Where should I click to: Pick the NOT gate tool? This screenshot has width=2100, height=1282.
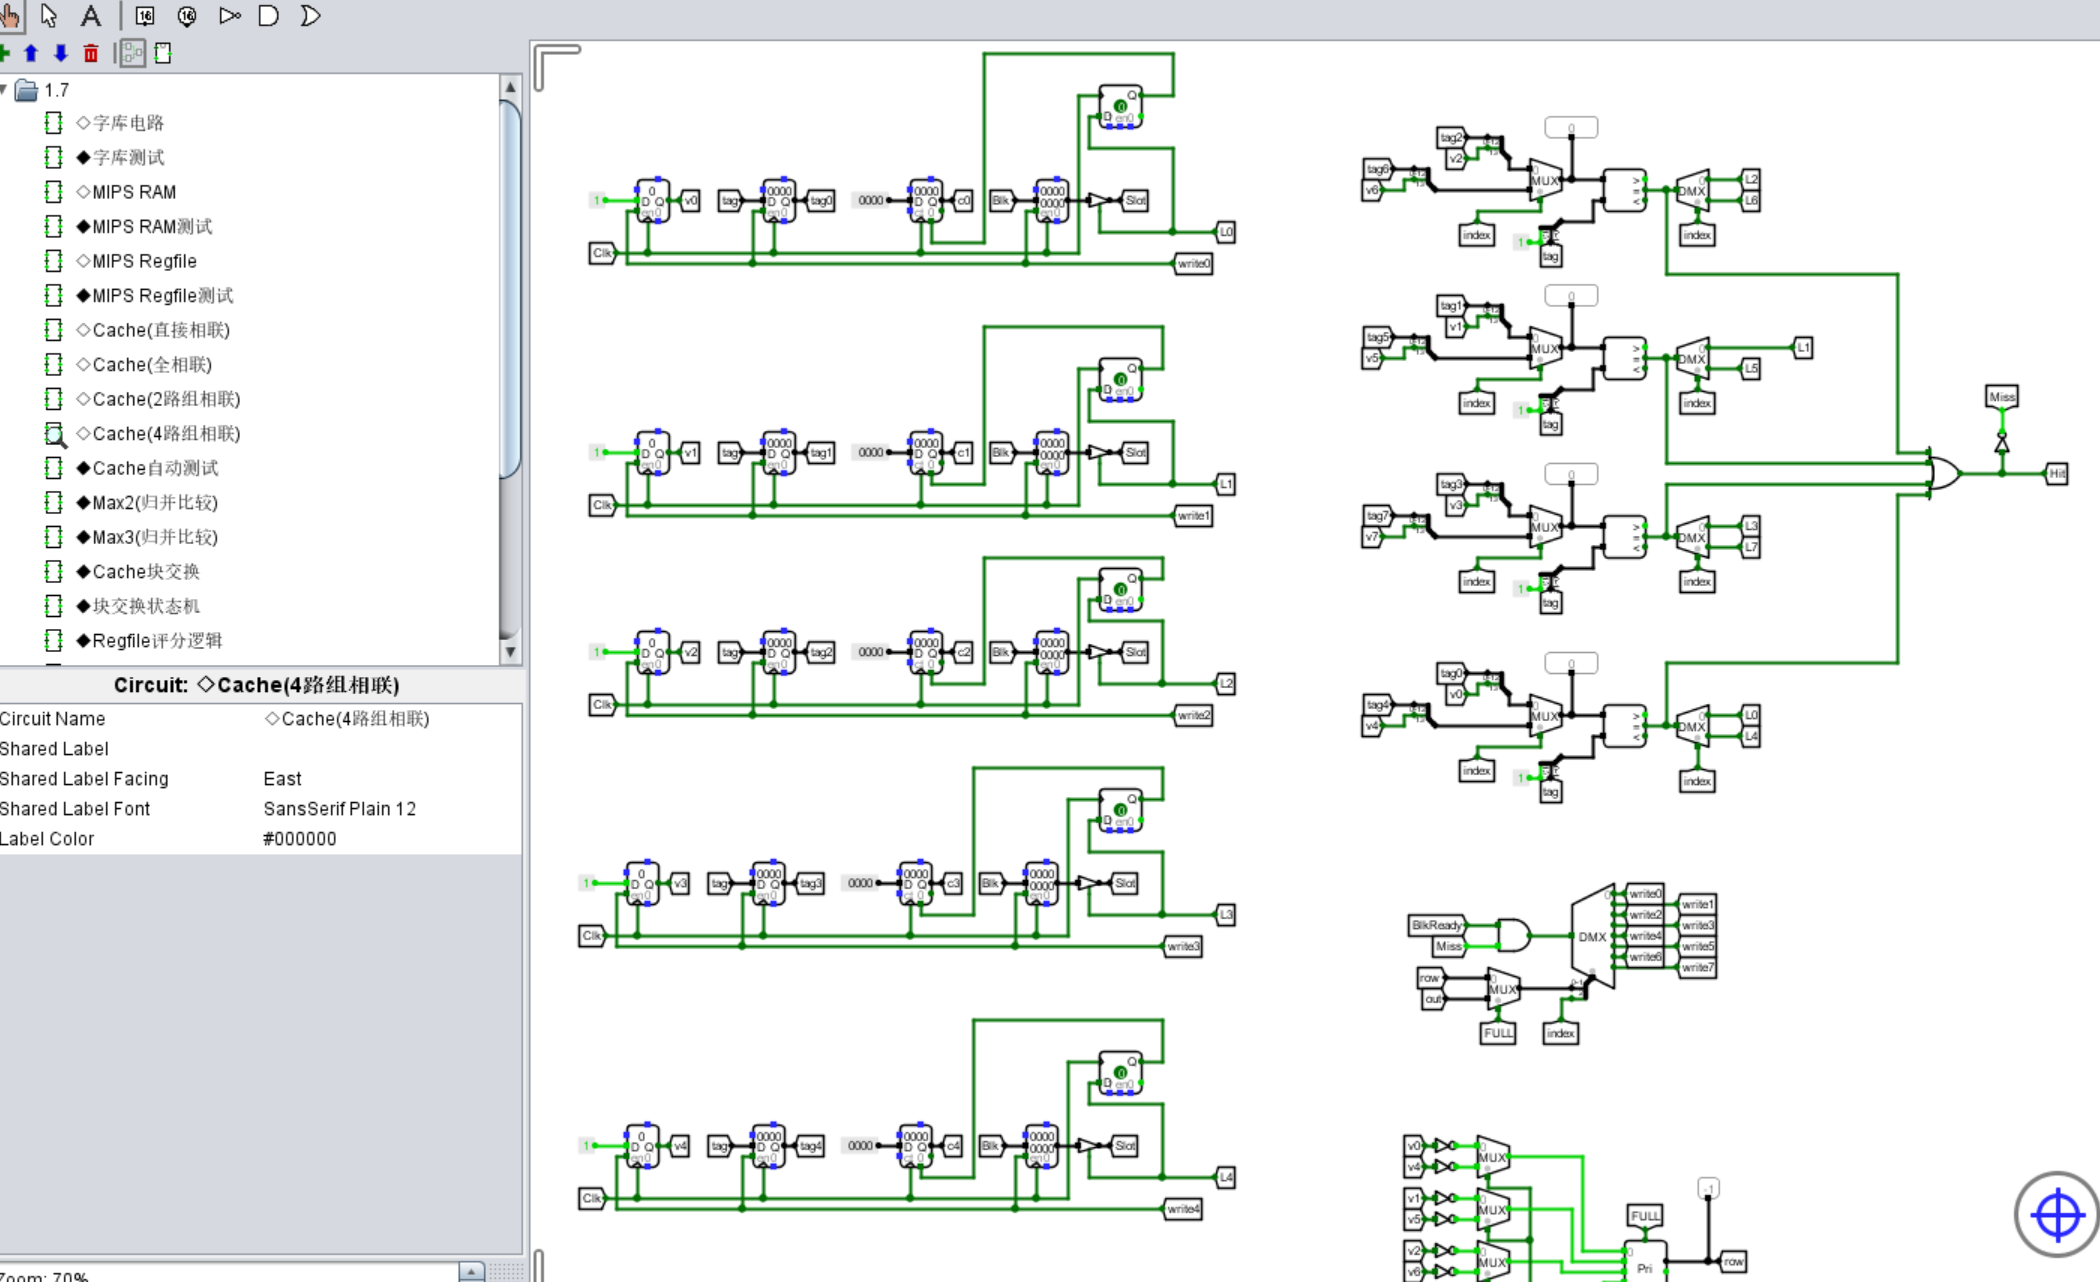229,15
